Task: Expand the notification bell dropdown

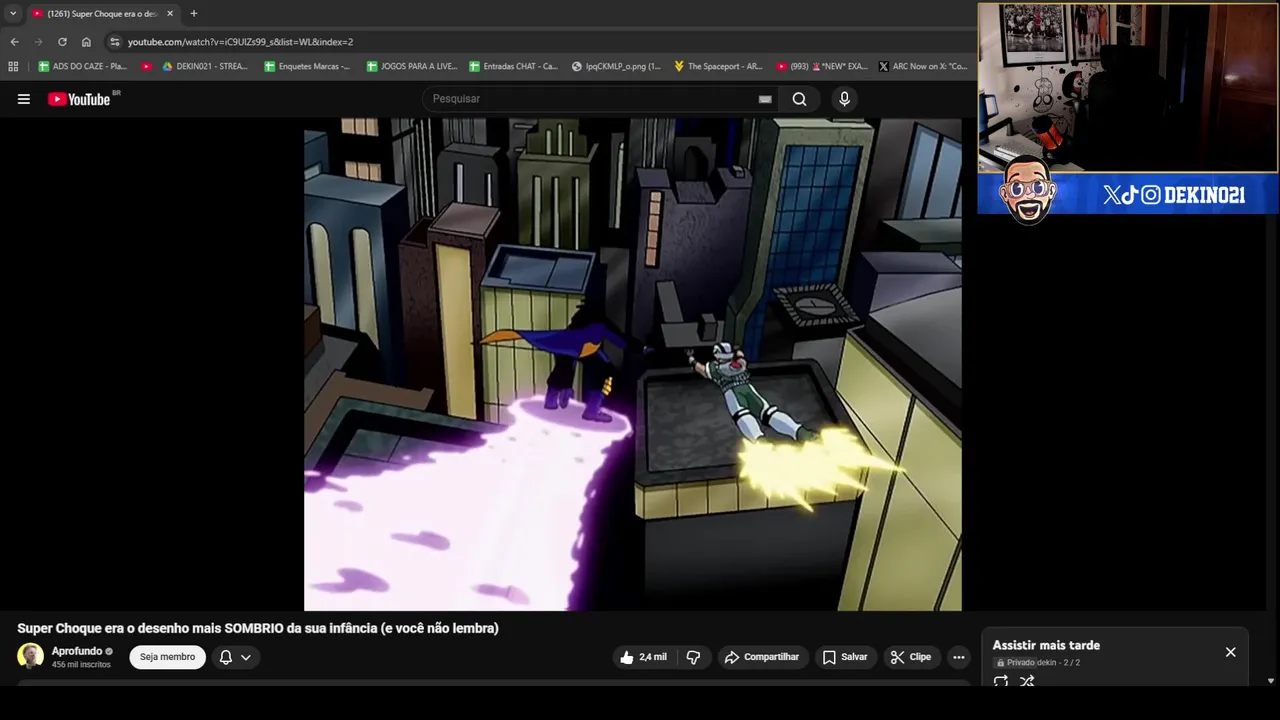Action: point(234,657)
